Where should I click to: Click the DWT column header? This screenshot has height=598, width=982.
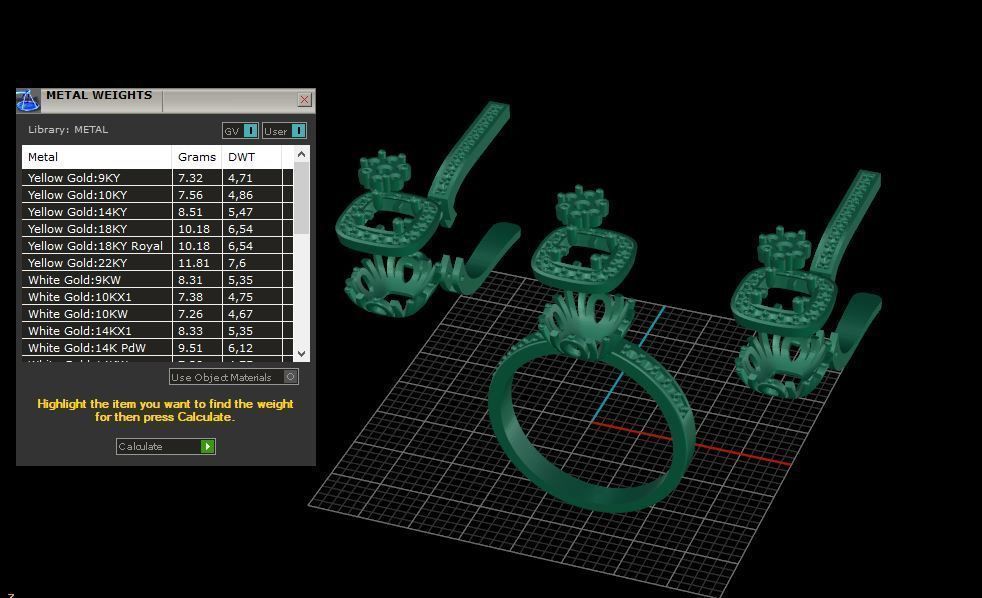click(x=252, y=157)
